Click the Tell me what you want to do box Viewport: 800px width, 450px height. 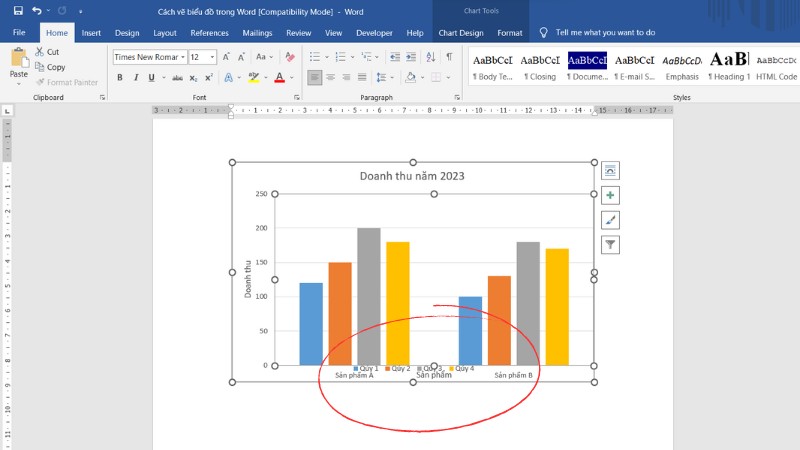pyautogui.click(x=605, y=33)
